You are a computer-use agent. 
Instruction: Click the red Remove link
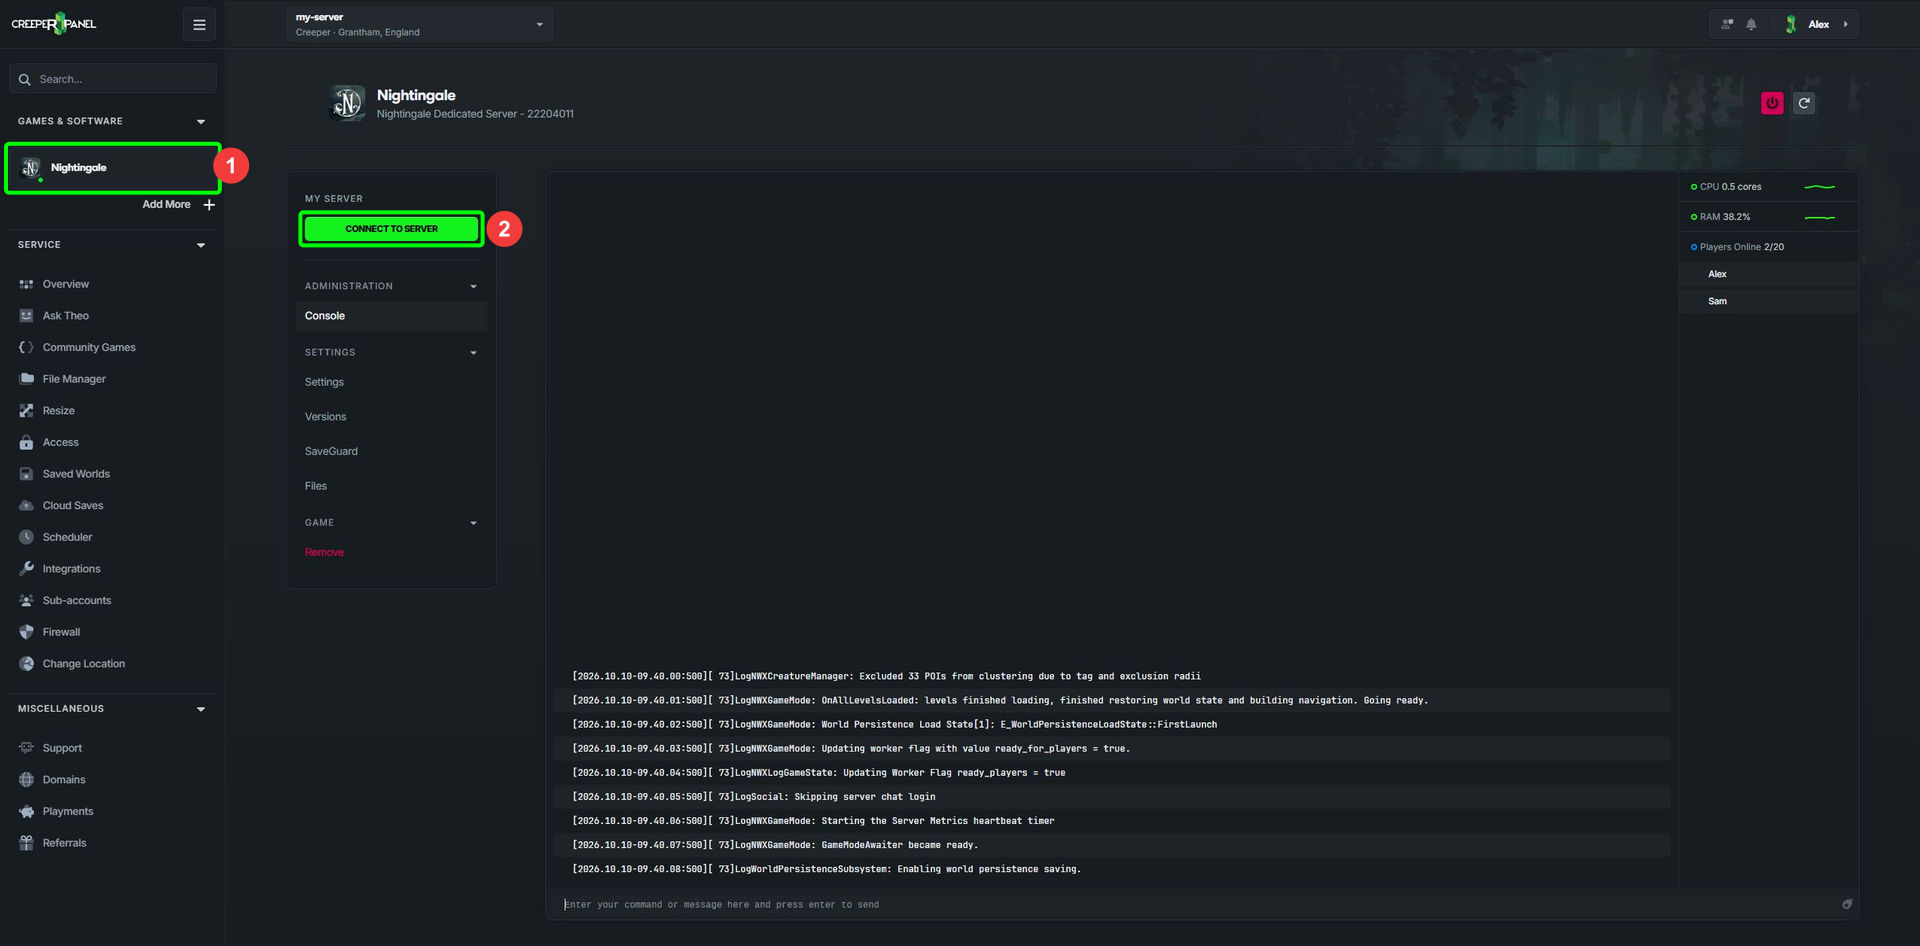[x=324, y=553]
